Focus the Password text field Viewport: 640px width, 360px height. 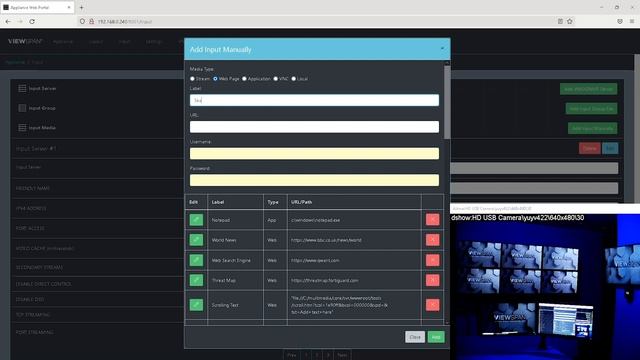point(314,180)
